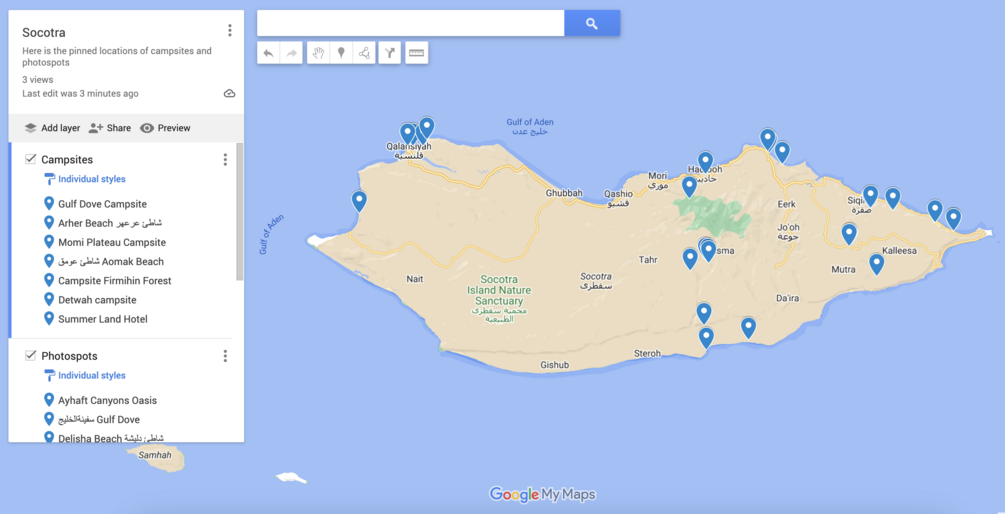1005x514 pixels.
Task: Click the search magnifier button
Action: (x=592, y=24)
